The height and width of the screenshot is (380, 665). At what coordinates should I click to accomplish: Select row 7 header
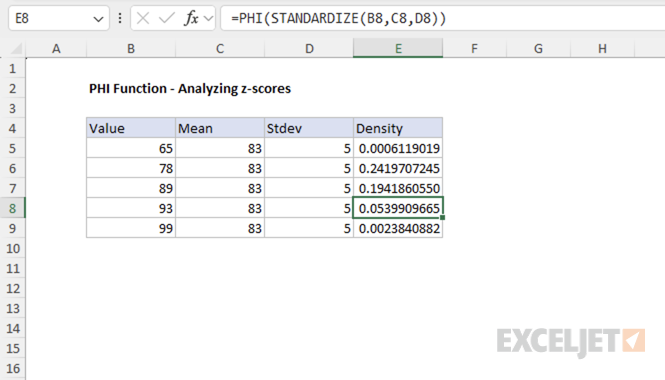12,188
